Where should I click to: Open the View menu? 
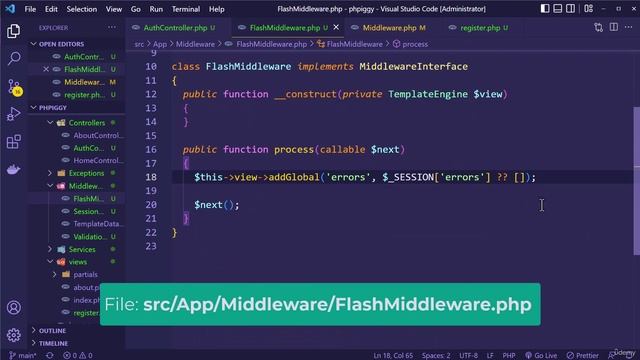114,9
